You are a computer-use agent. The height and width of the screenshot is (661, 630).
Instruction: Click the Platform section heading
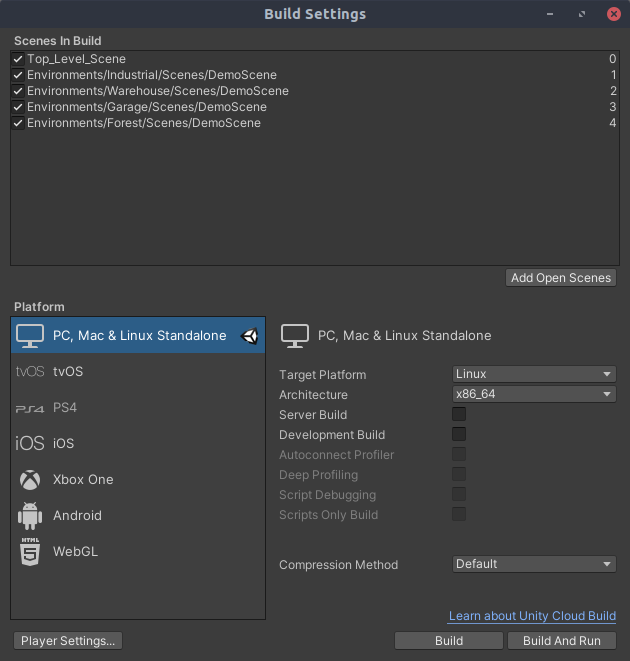point(39,307)
